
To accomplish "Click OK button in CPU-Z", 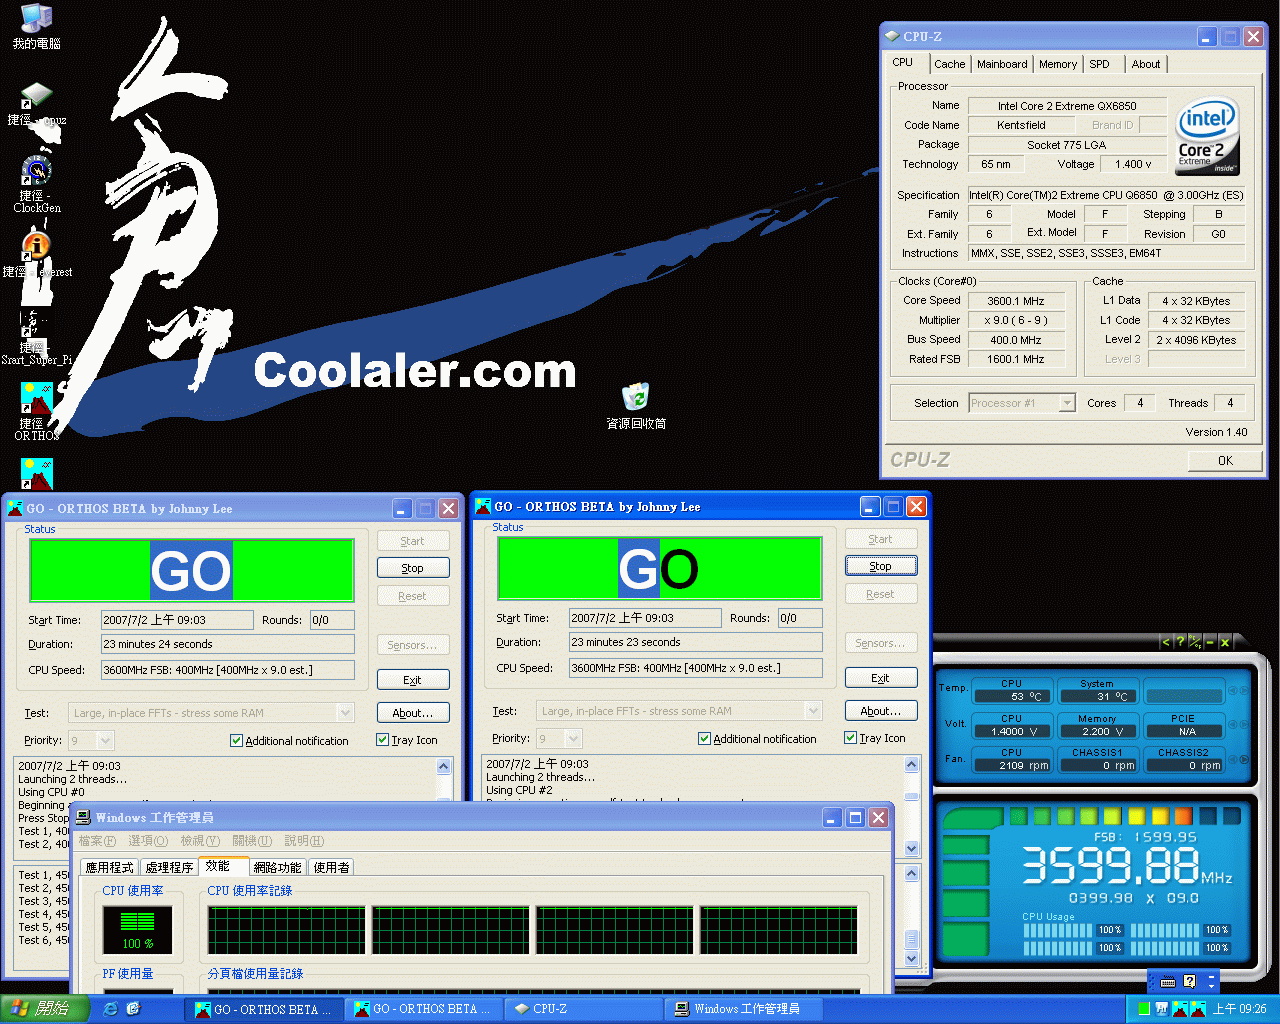I will coord(1225,461).
